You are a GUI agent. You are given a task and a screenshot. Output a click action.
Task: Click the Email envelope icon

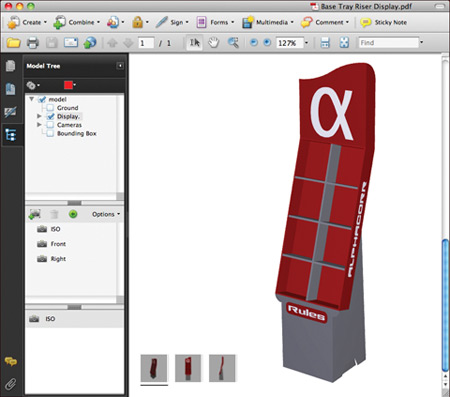tap(71, 43)
